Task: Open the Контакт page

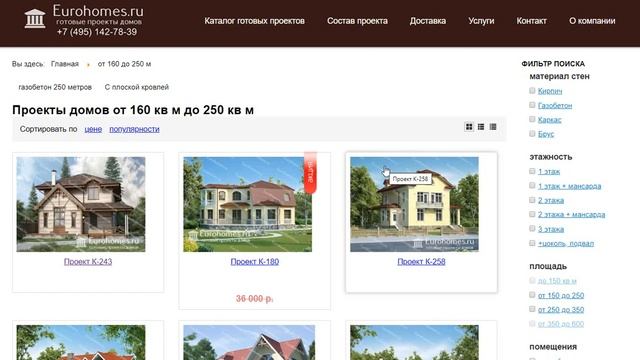Action: [531, 21]
